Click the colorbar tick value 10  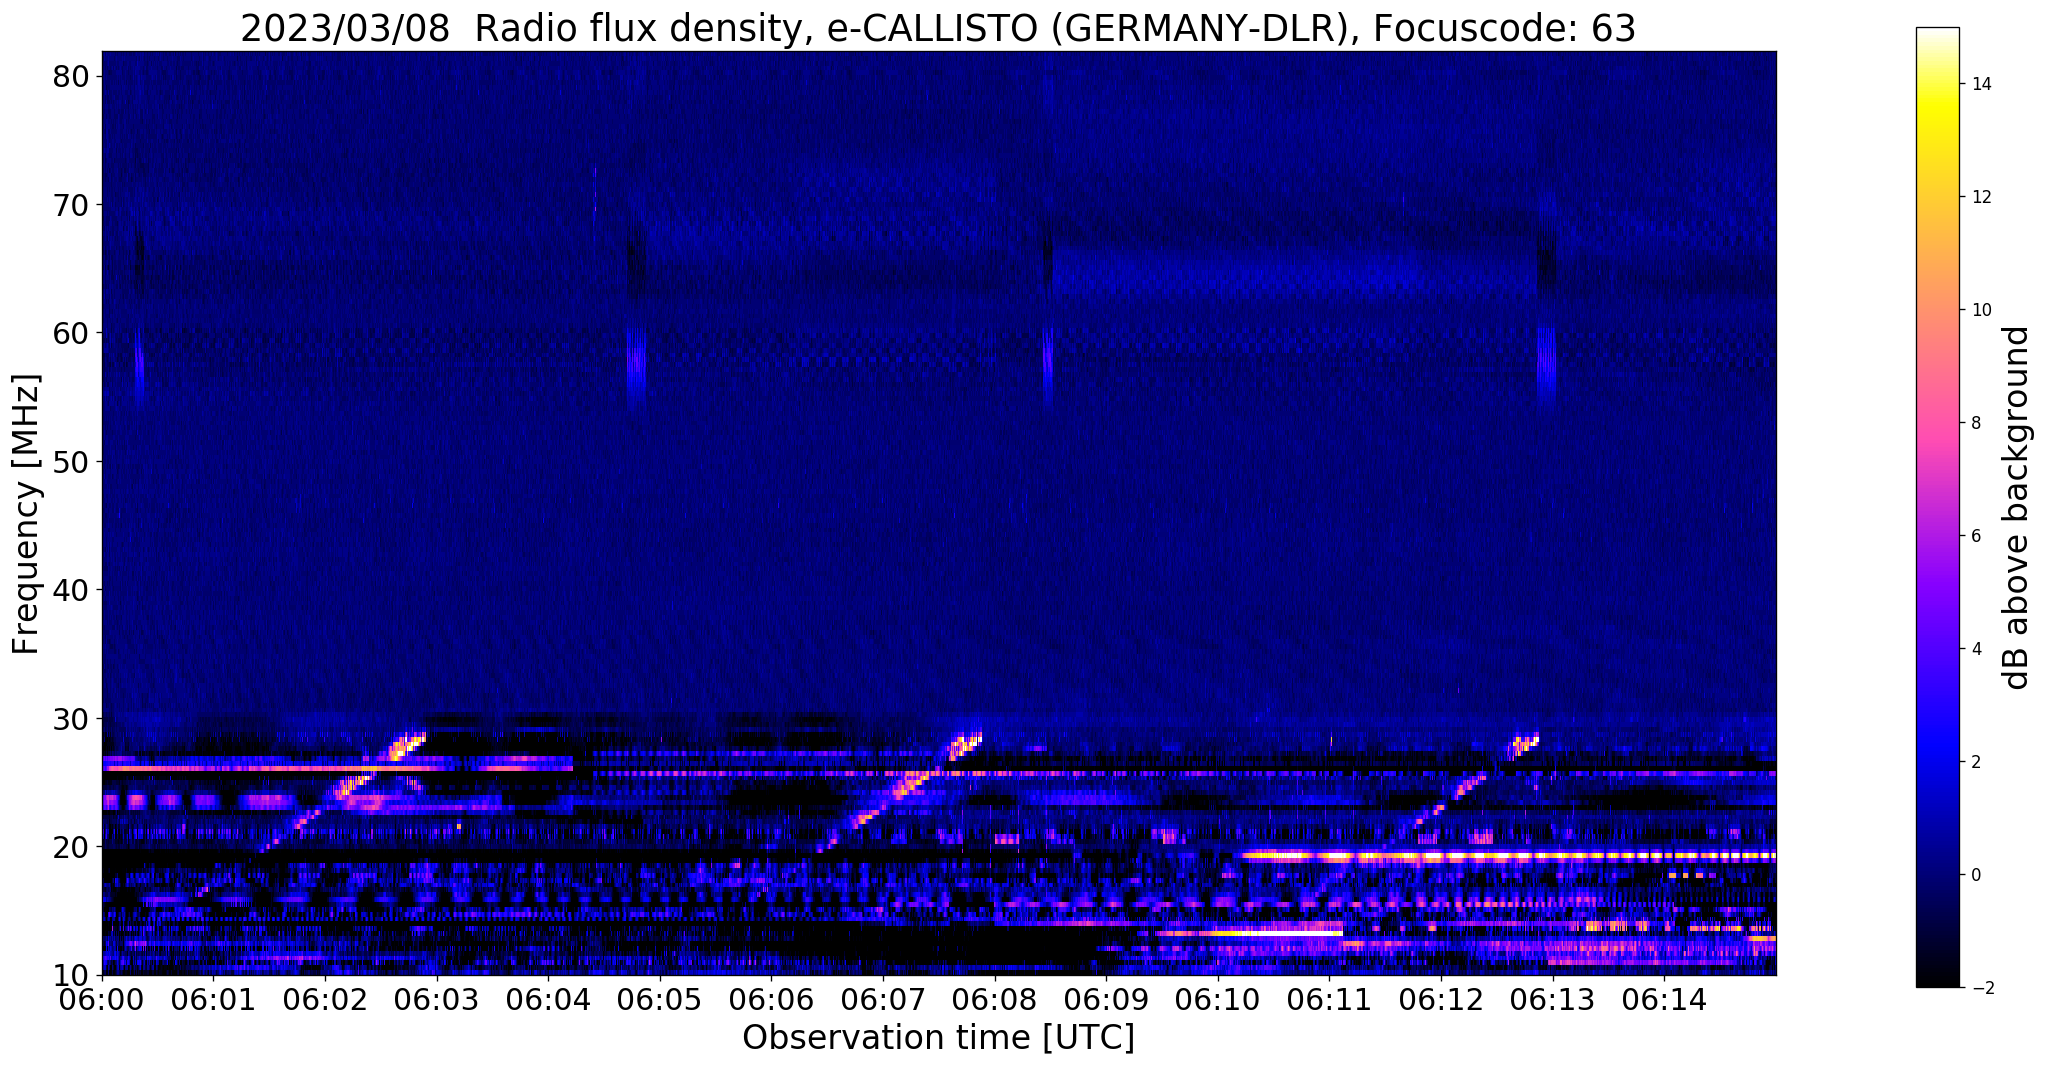click(1980, 310)
